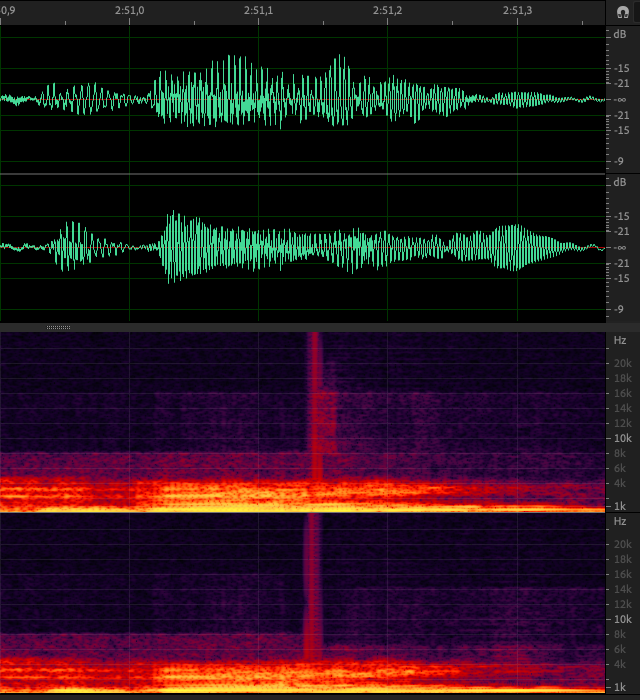
Task: Click the Hz label of the lower spectrogram
Action: [620, 522]
